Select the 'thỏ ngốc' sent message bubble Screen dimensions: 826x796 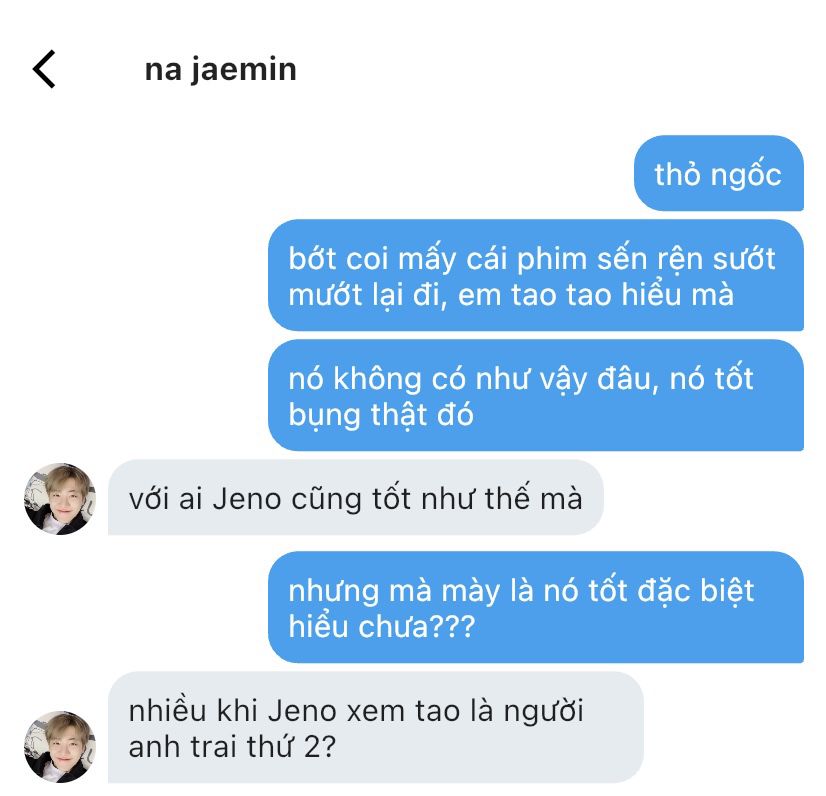(719, 173)
